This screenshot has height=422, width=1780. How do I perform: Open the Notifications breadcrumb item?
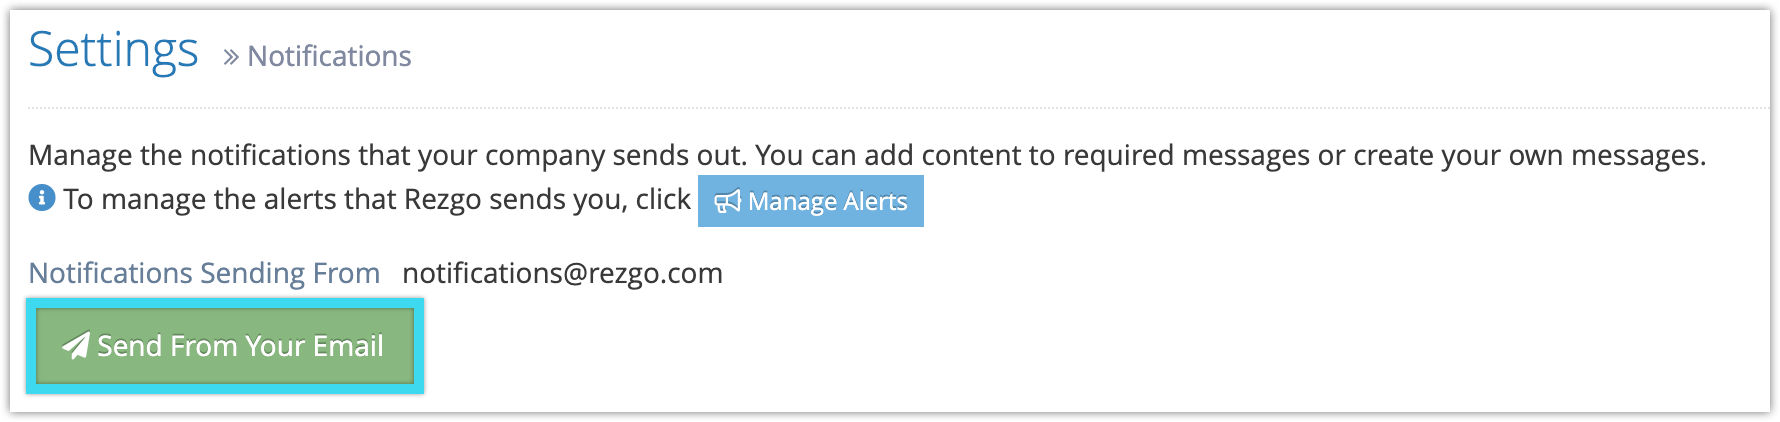(329, 56)
